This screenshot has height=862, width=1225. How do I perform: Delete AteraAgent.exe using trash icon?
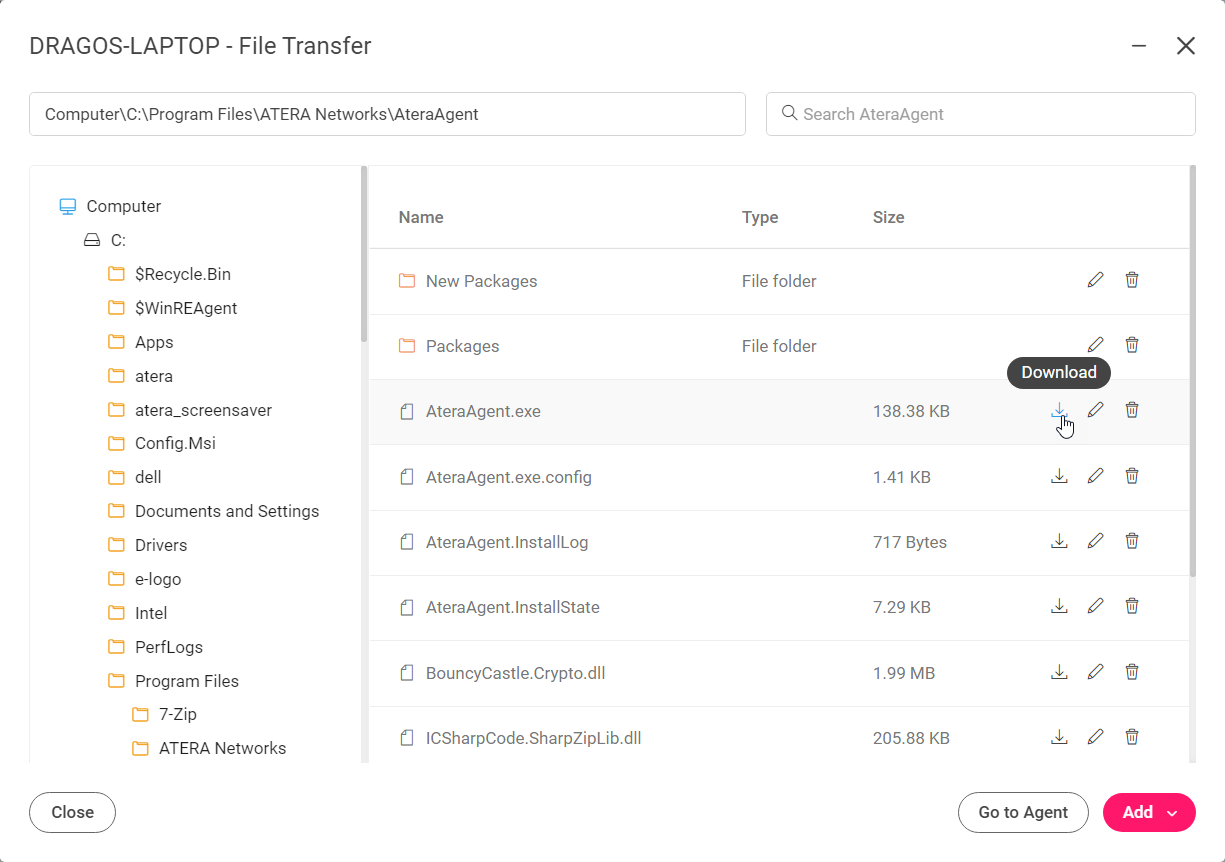click(x=1132, y=410)
